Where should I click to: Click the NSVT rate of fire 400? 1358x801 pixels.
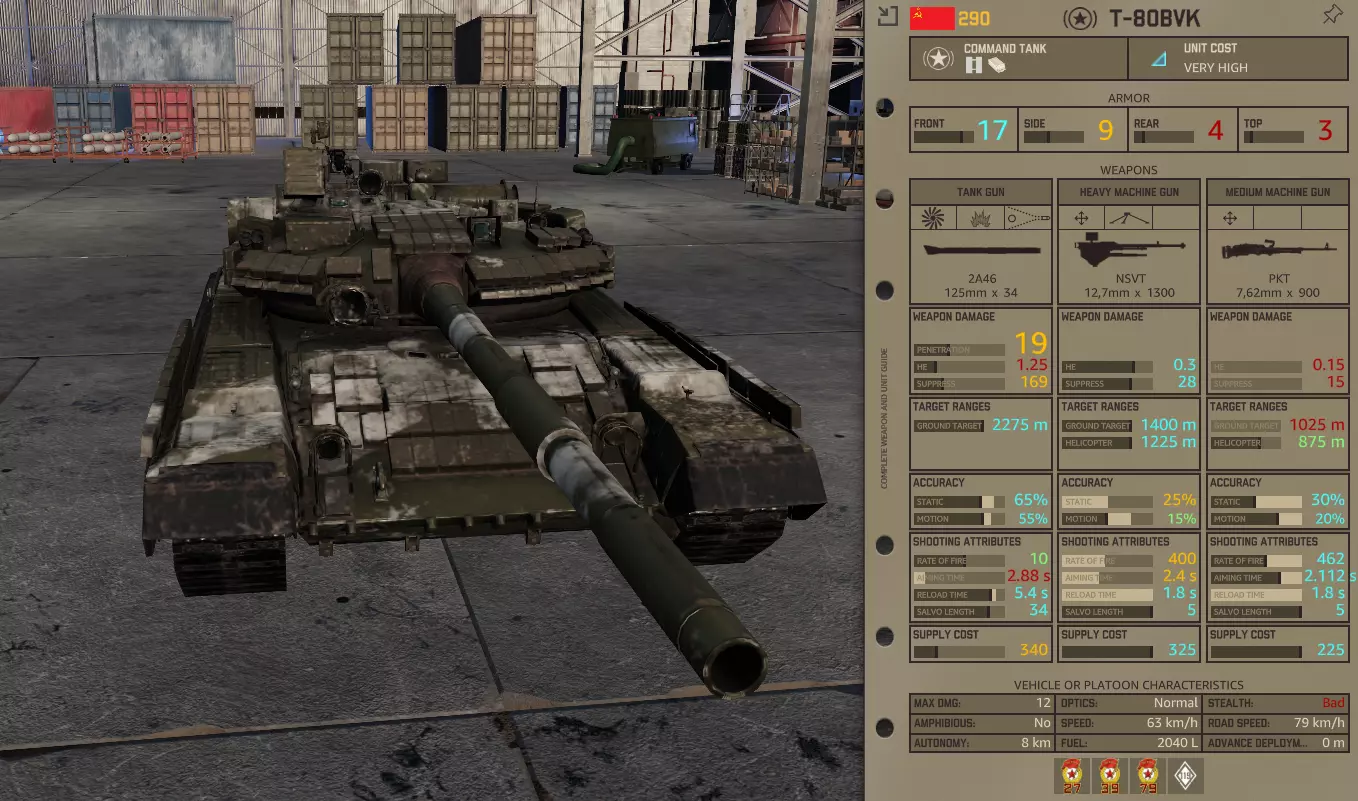(x=1182, y=559)
